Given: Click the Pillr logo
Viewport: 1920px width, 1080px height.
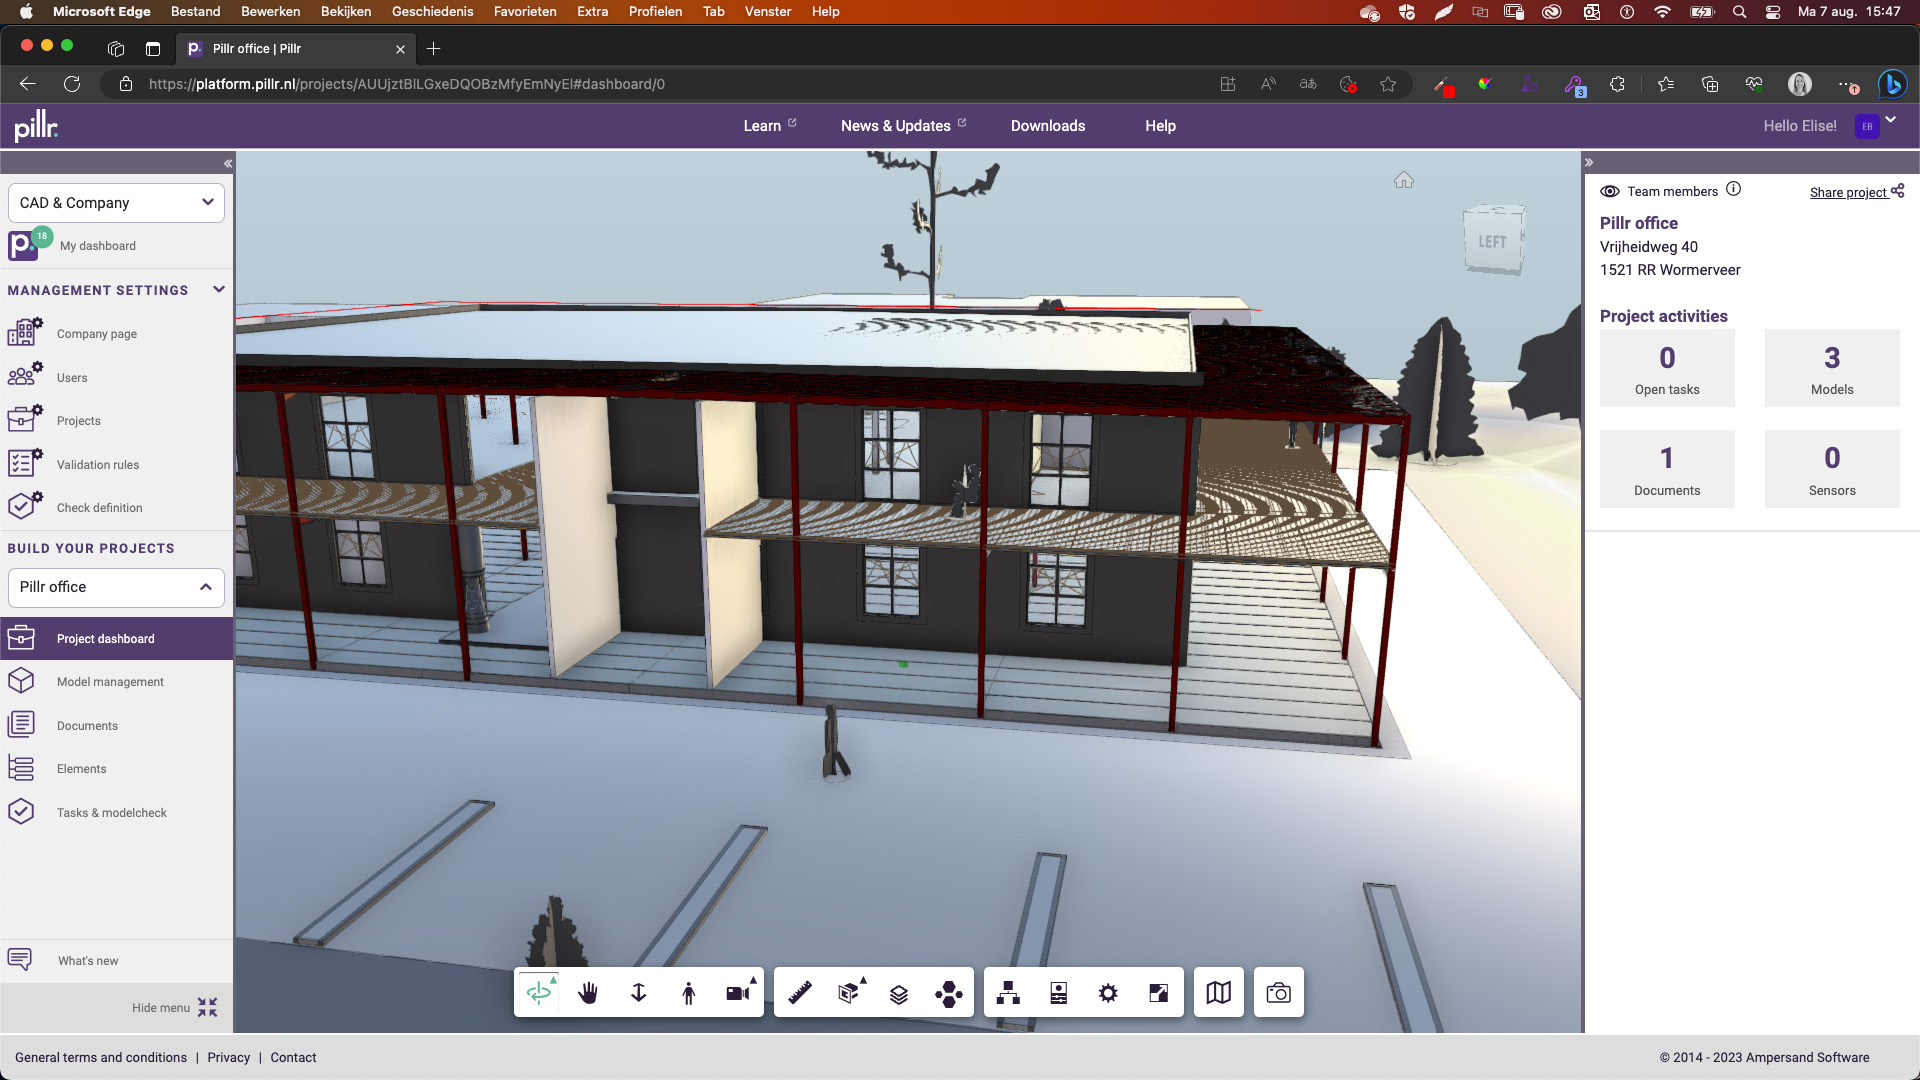Looking at the screenshot, I should point(36,125).
